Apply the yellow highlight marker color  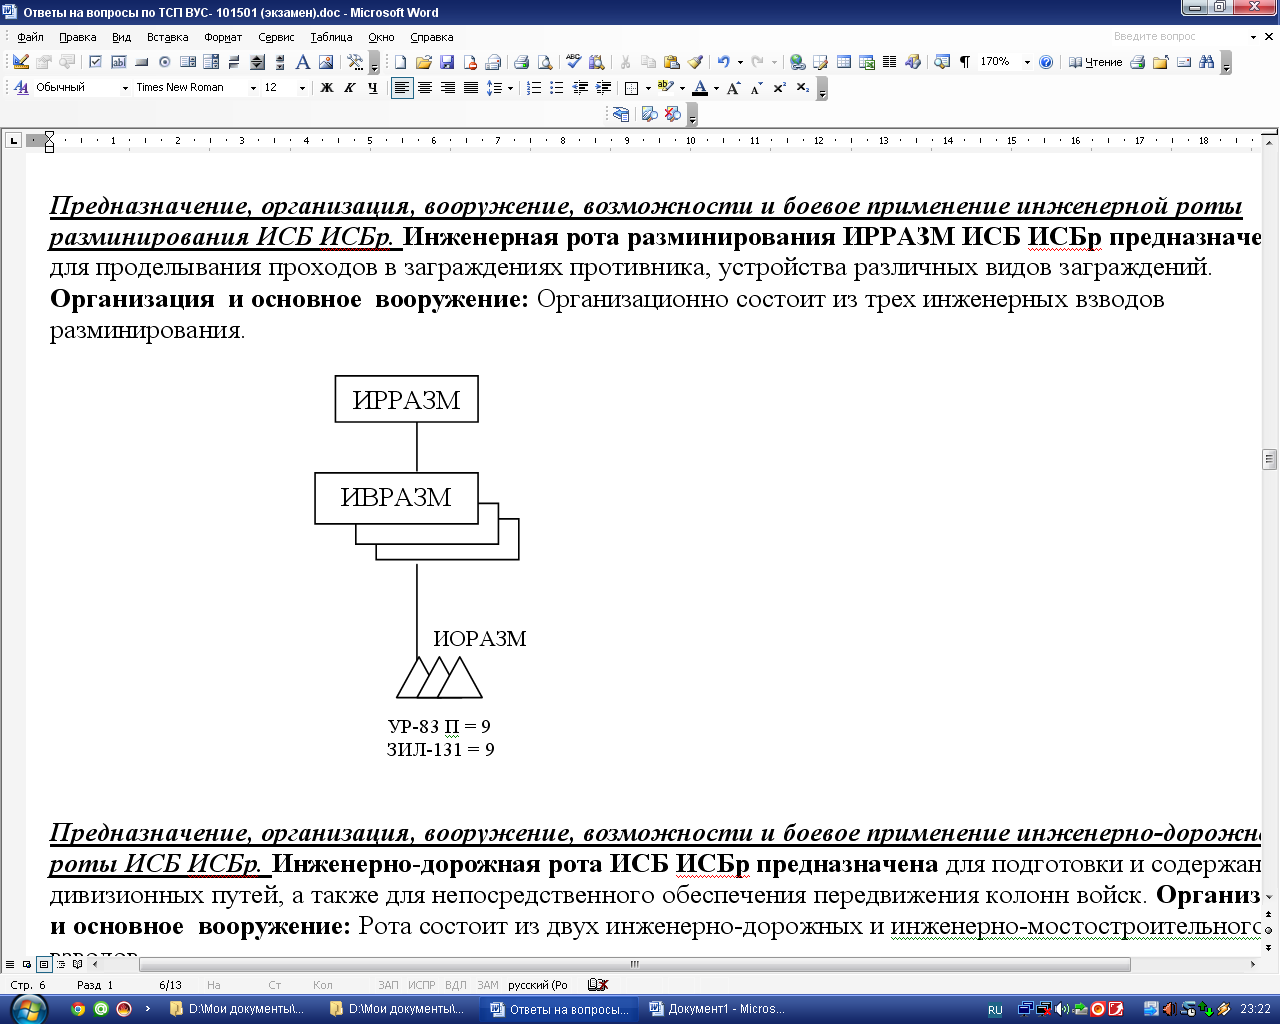click(665, 88)
